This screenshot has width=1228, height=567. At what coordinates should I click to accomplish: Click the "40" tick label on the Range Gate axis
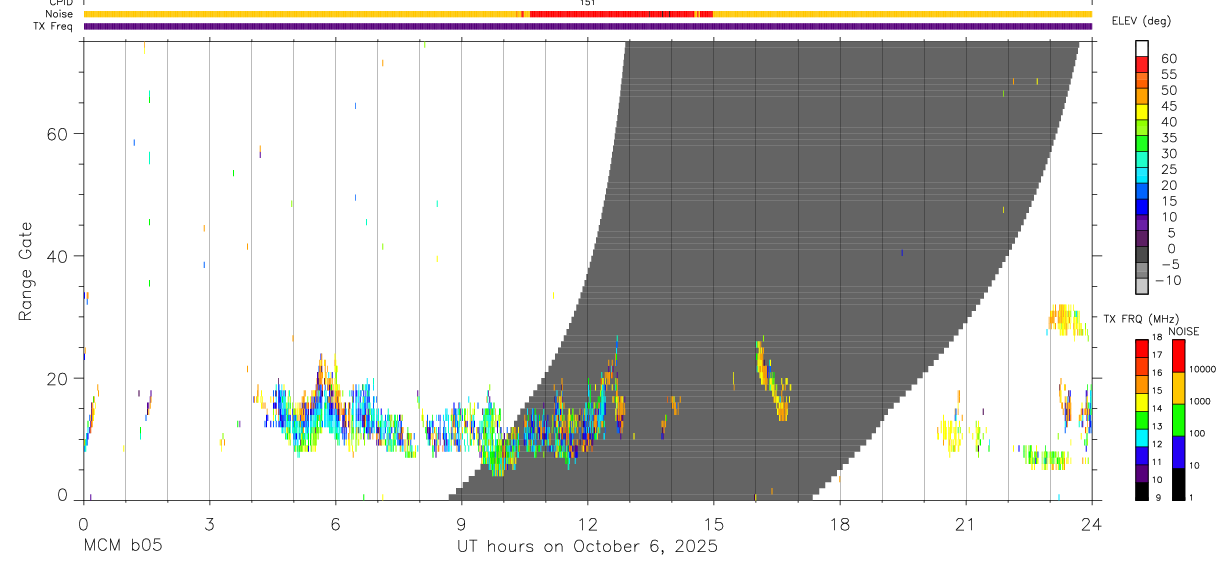coord(57,256)
